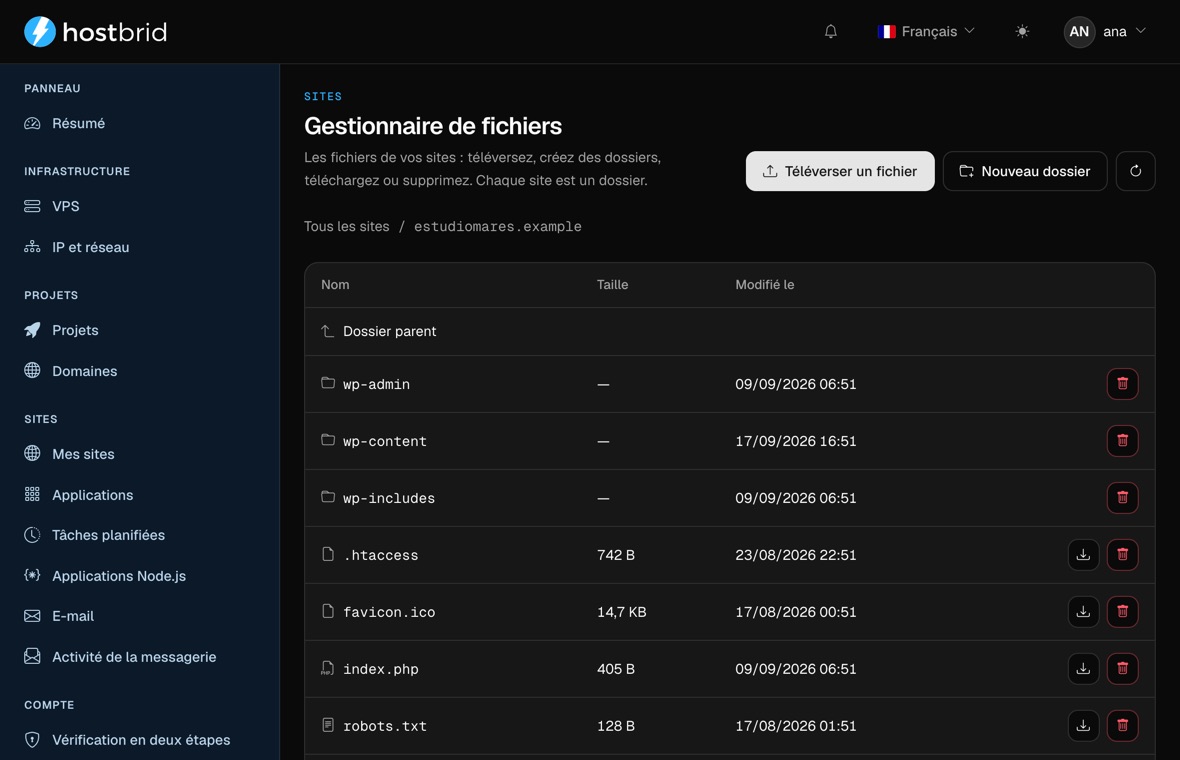
Task: Click the Modifié le column header
Action: click(x=765, y=284)
